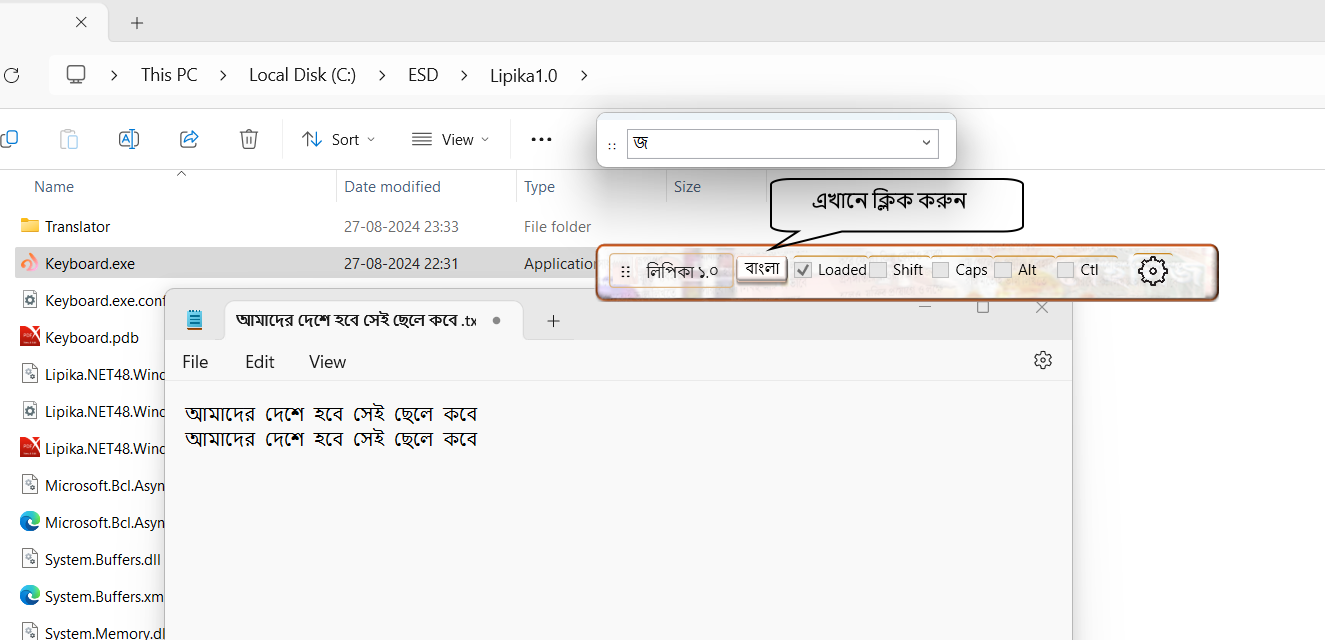Click the Refresh icon beside address bar
The width and height of the screenshot is (1325, 640).
click(x=12, y=75)
